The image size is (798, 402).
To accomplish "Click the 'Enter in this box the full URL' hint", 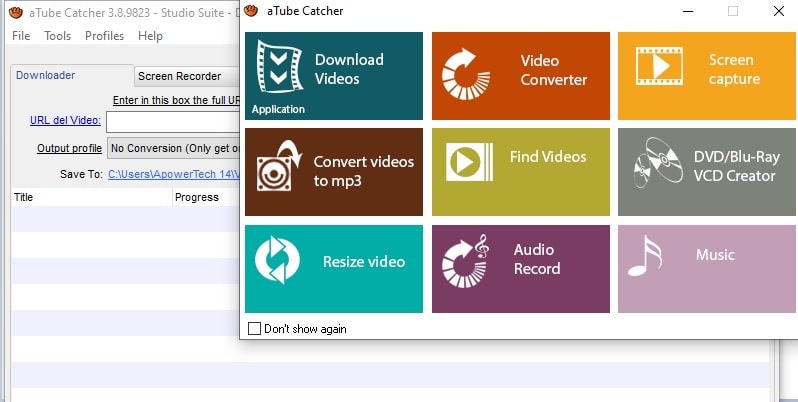I will tap(176, 100).
